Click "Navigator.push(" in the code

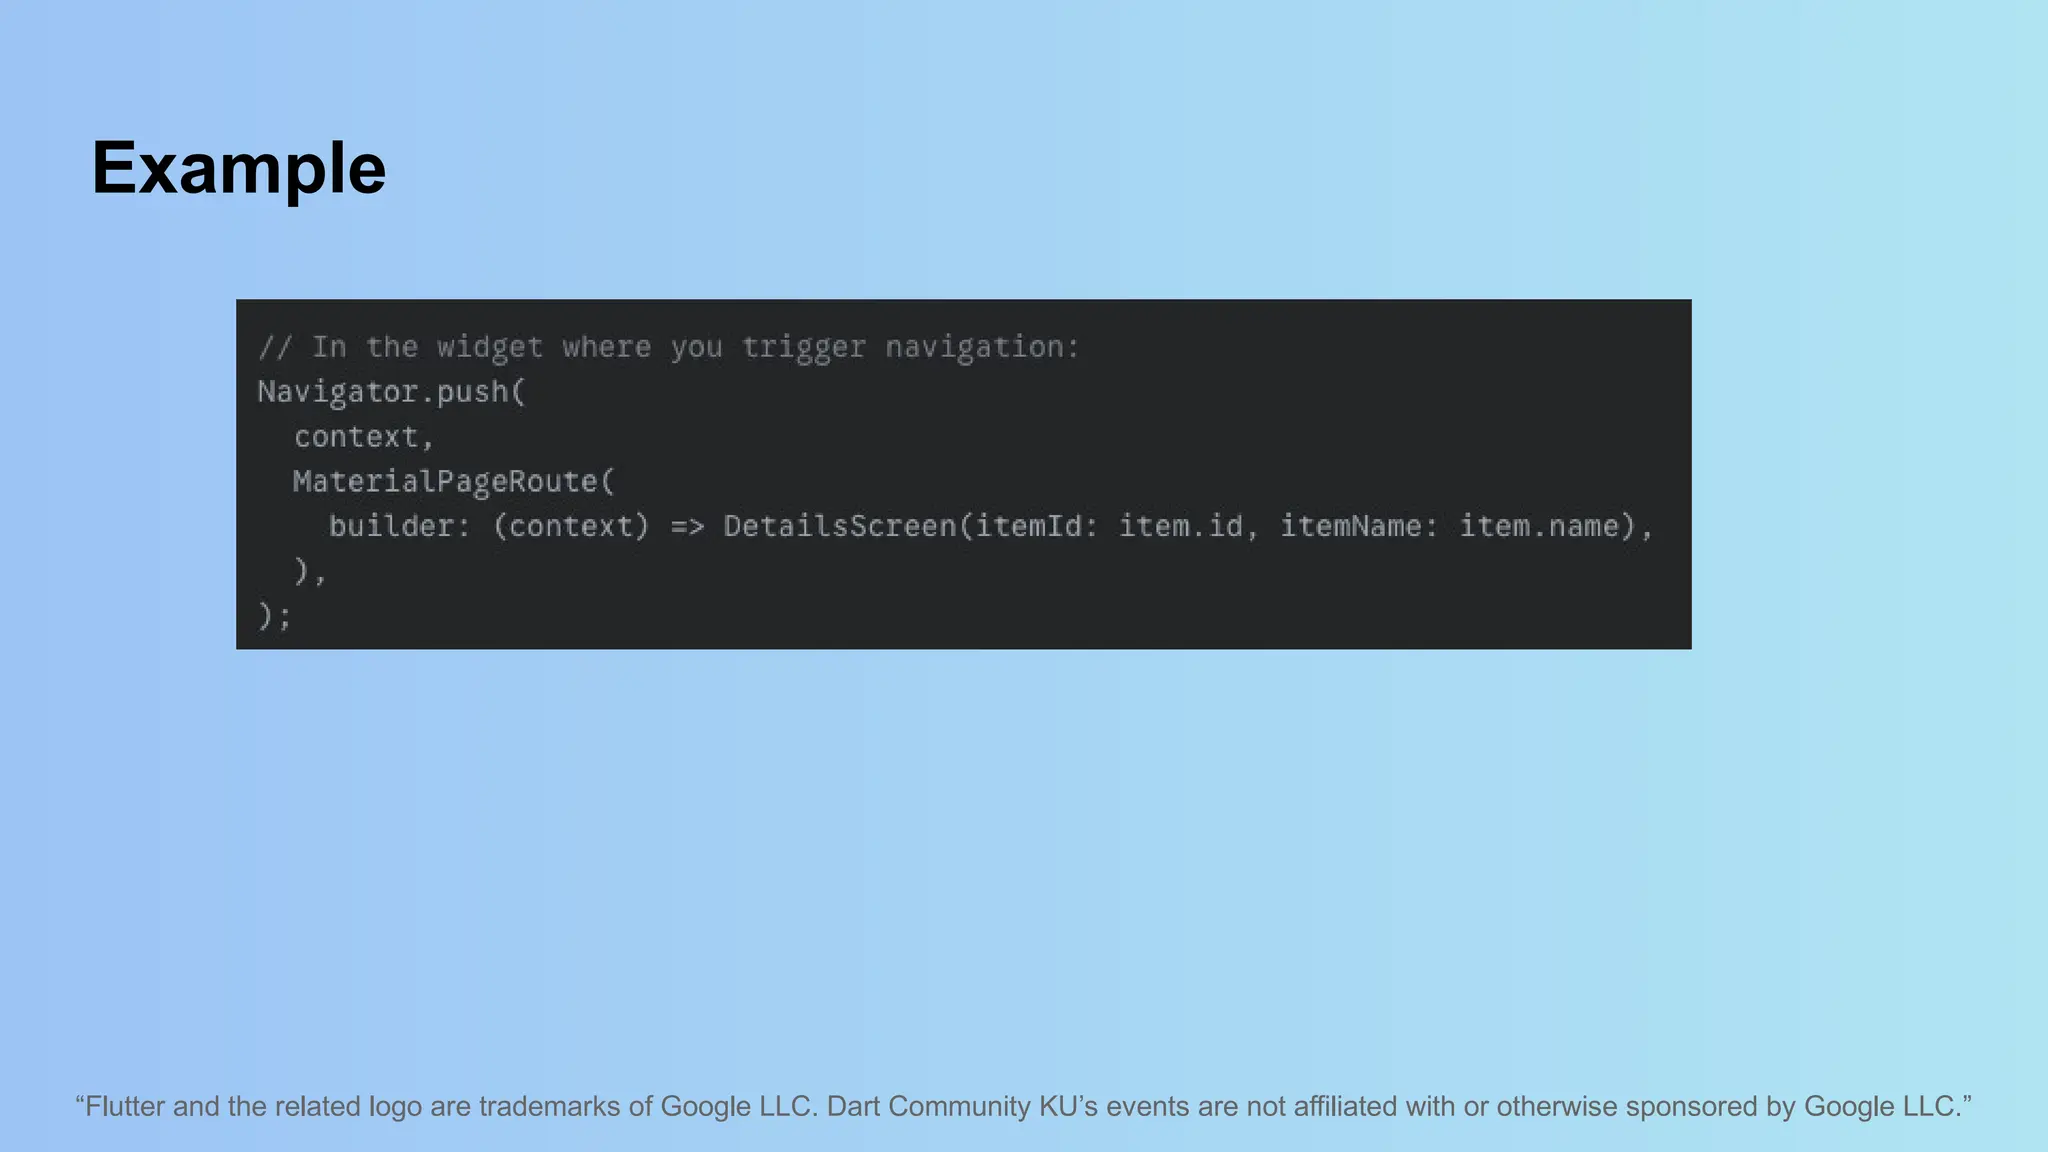click(391, 392)
